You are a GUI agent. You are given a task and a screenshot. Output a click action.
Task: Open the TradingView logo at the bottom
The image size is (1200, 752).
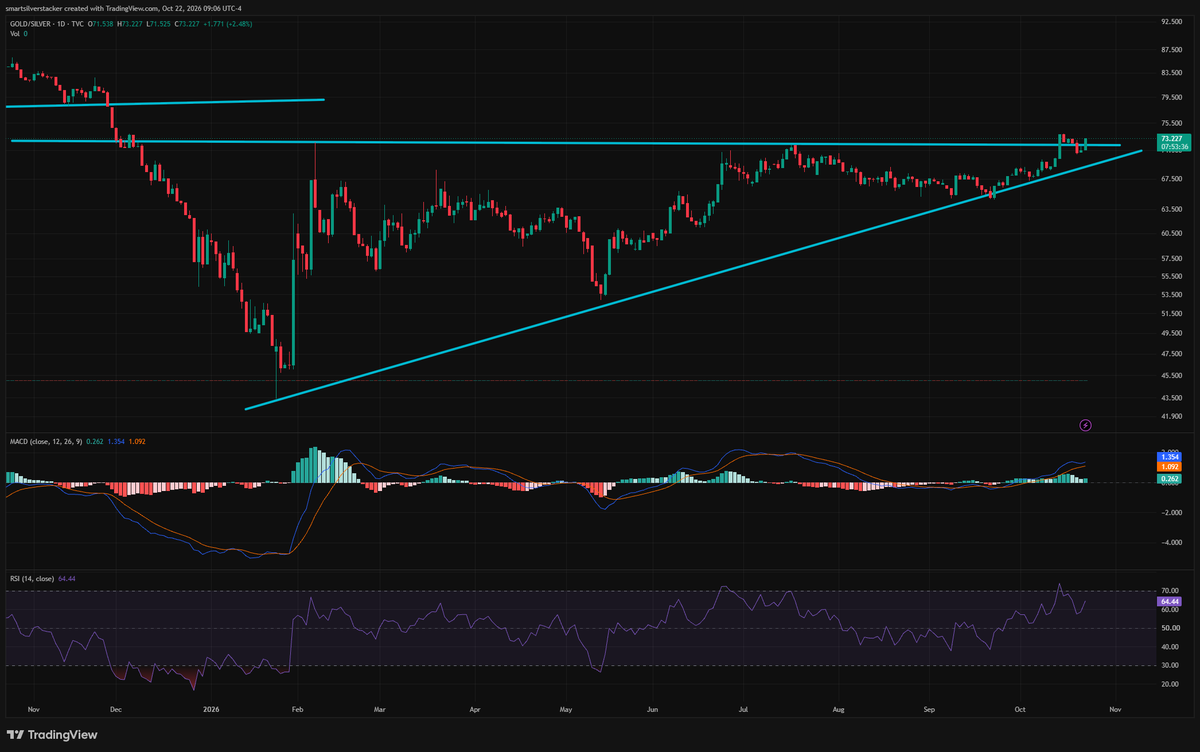(x=53, y=734)
